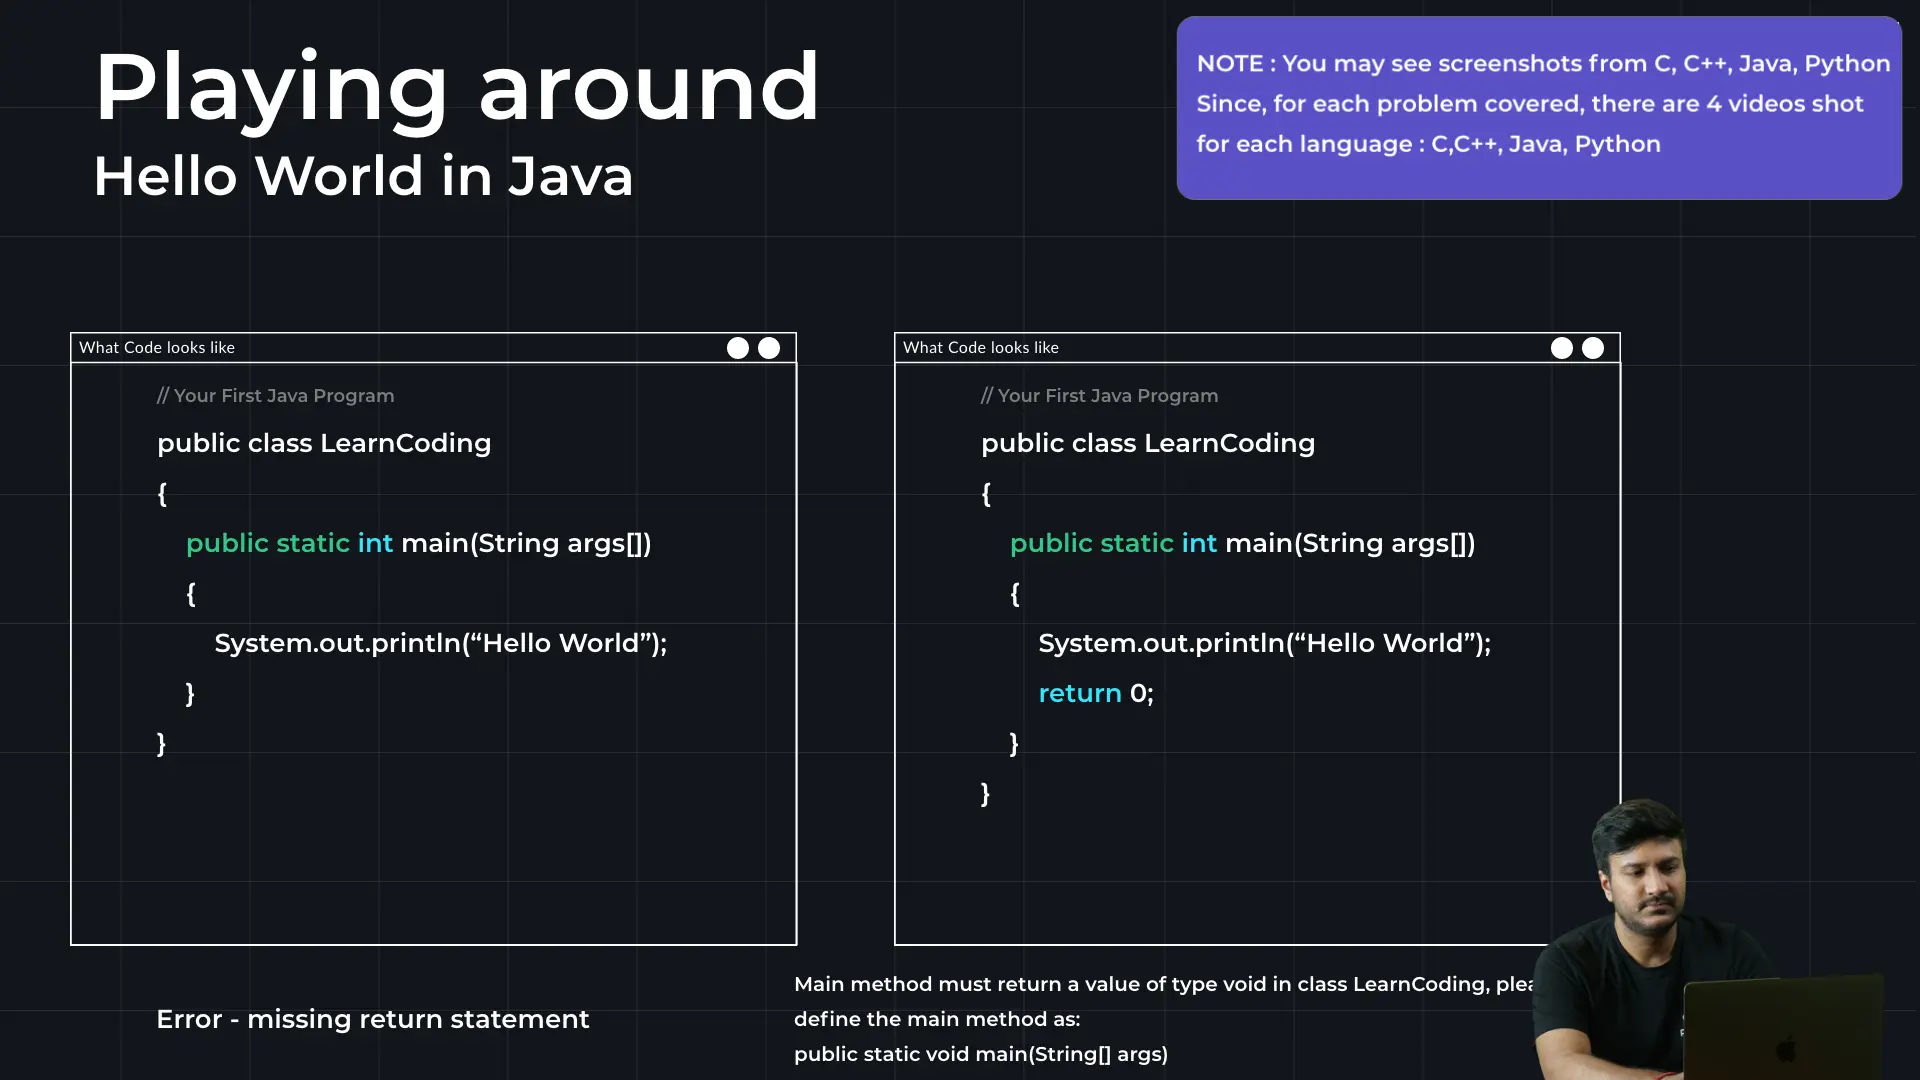This screenshot has width=1920, height=1080.
Task: Click the 'Playing around' heading
Action: tap(457, 88)
